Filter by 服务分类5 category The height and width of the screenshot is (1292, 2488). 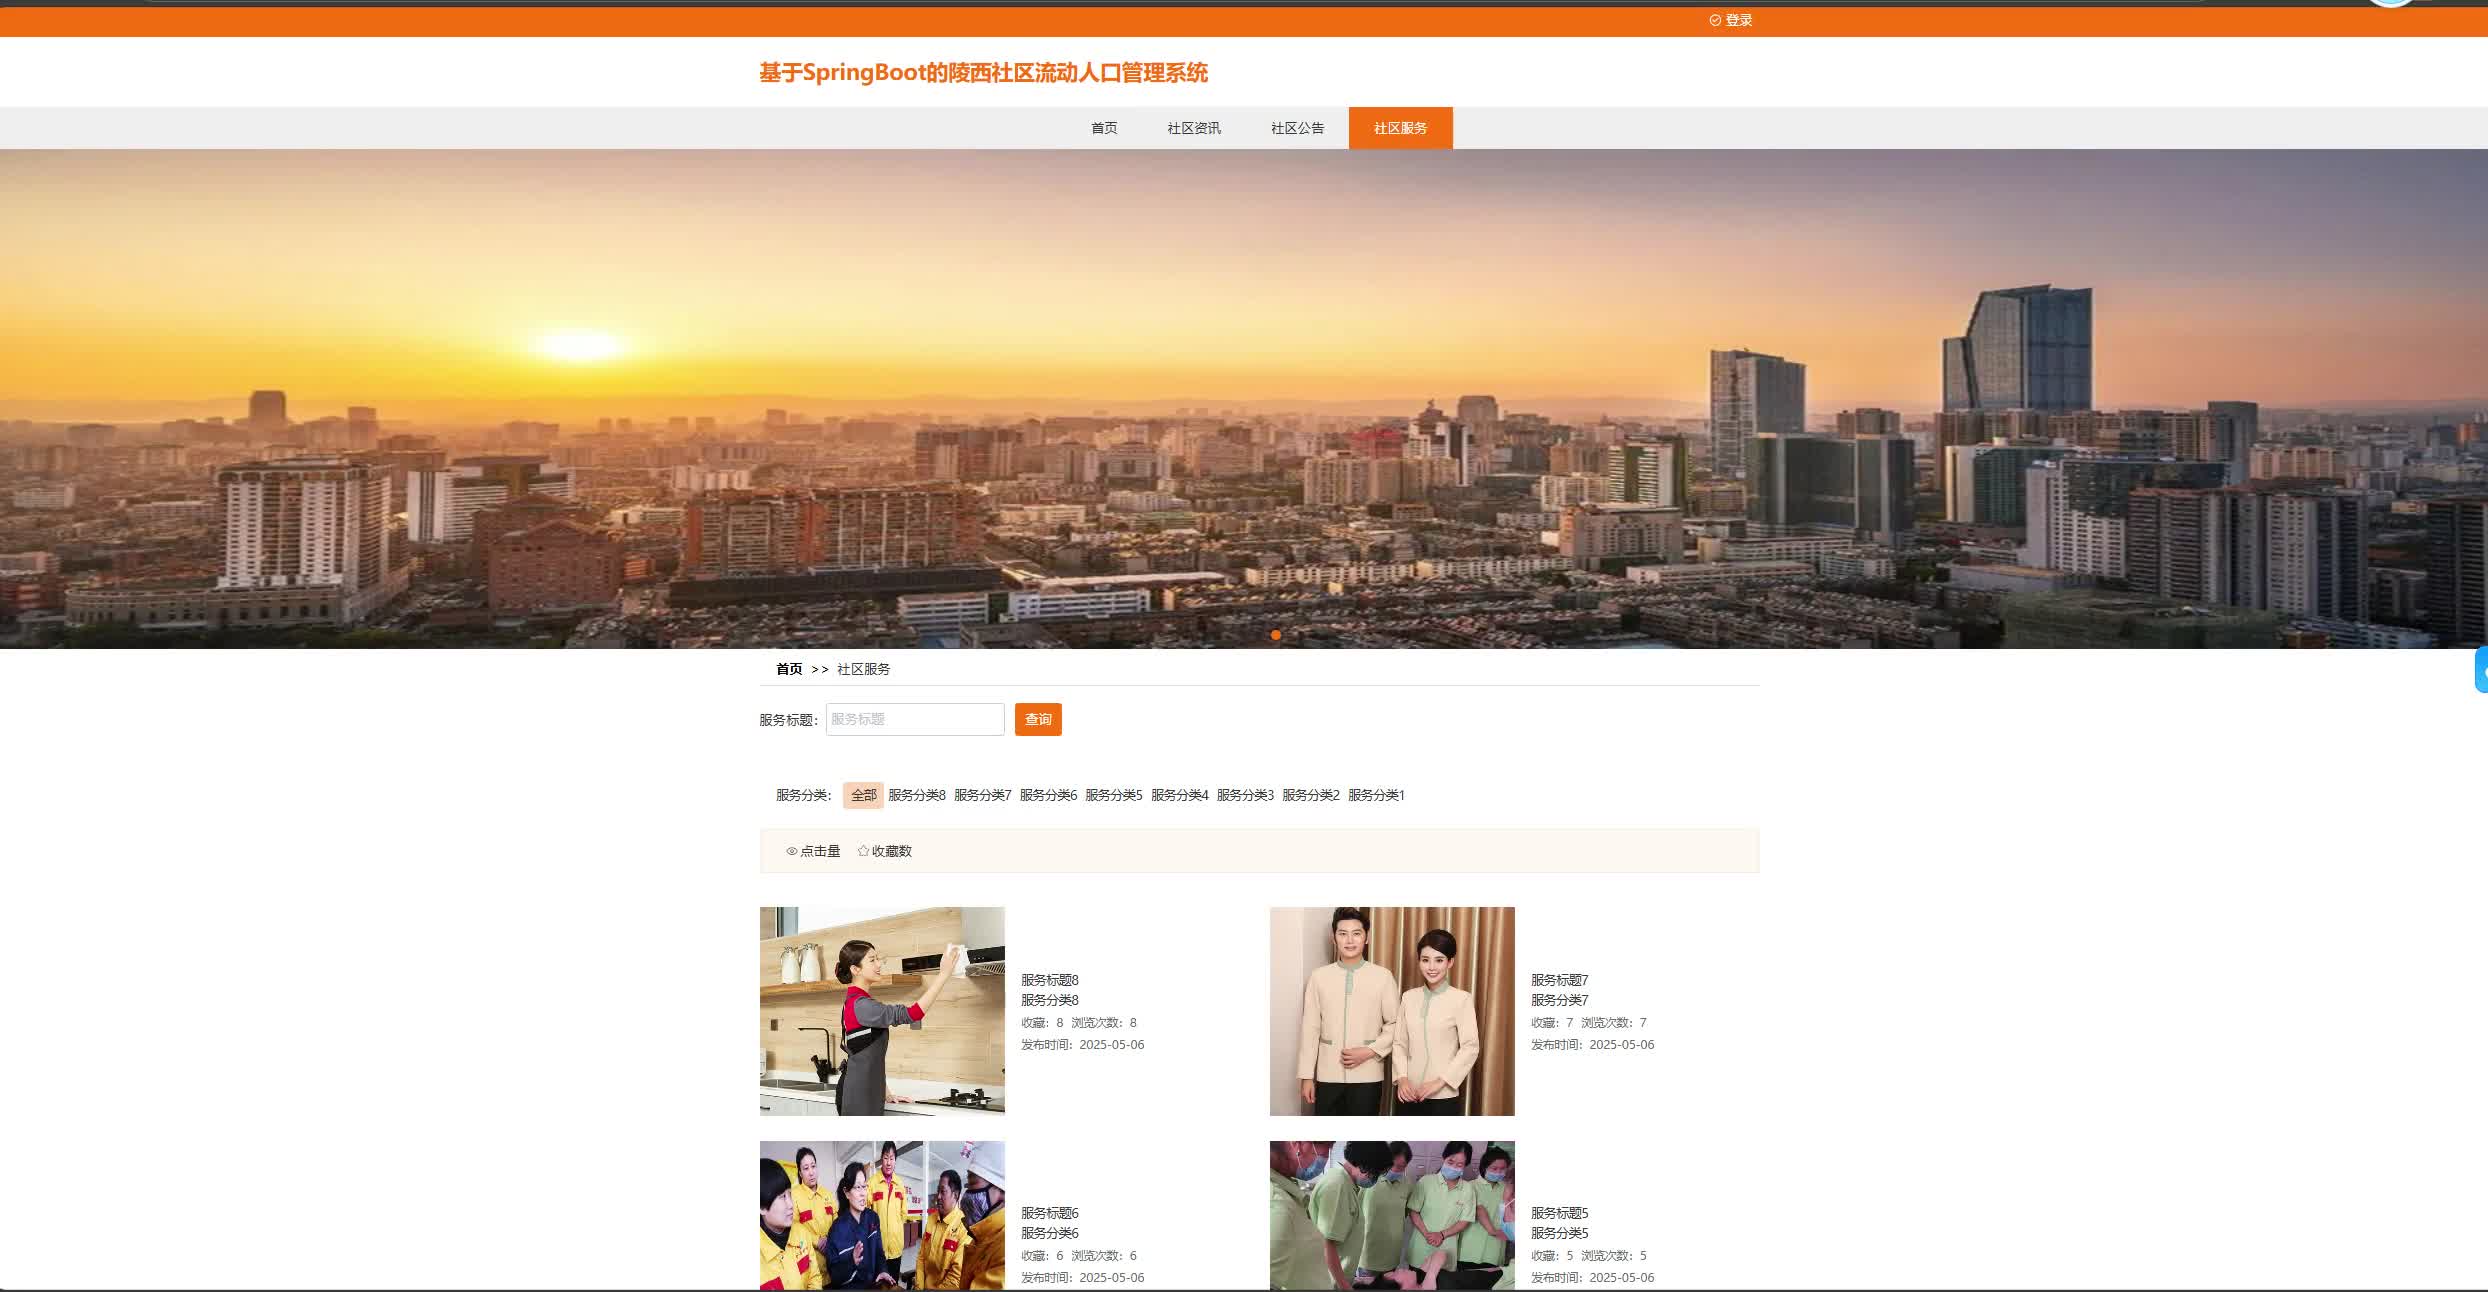[x=1113, y=795]
